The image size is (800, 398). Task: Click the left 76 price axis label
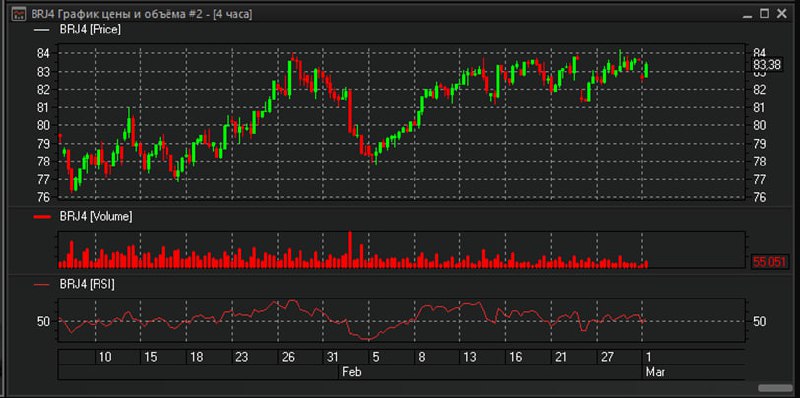[43, 197]
